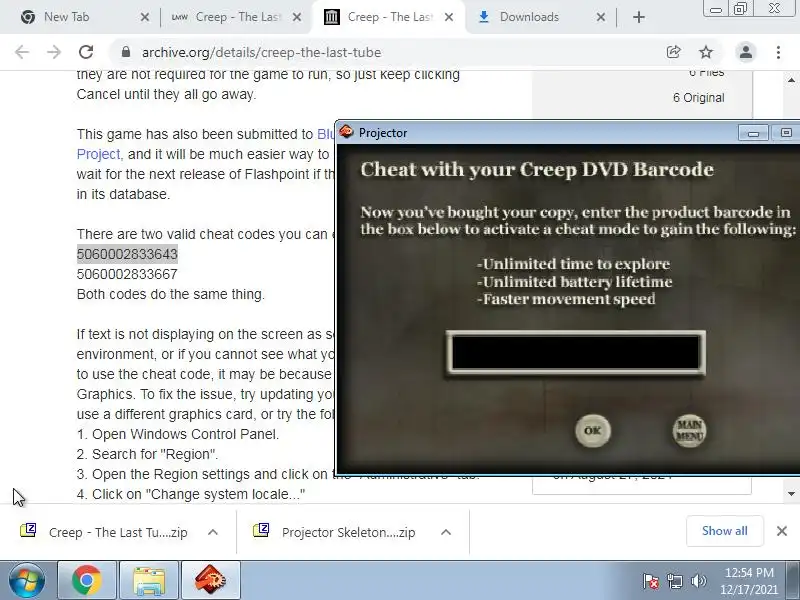The height and width of the screenshot is (600, 800).
Task: Click '4. Click on "Change system locale..."' step
Action: tap(191, 494)
